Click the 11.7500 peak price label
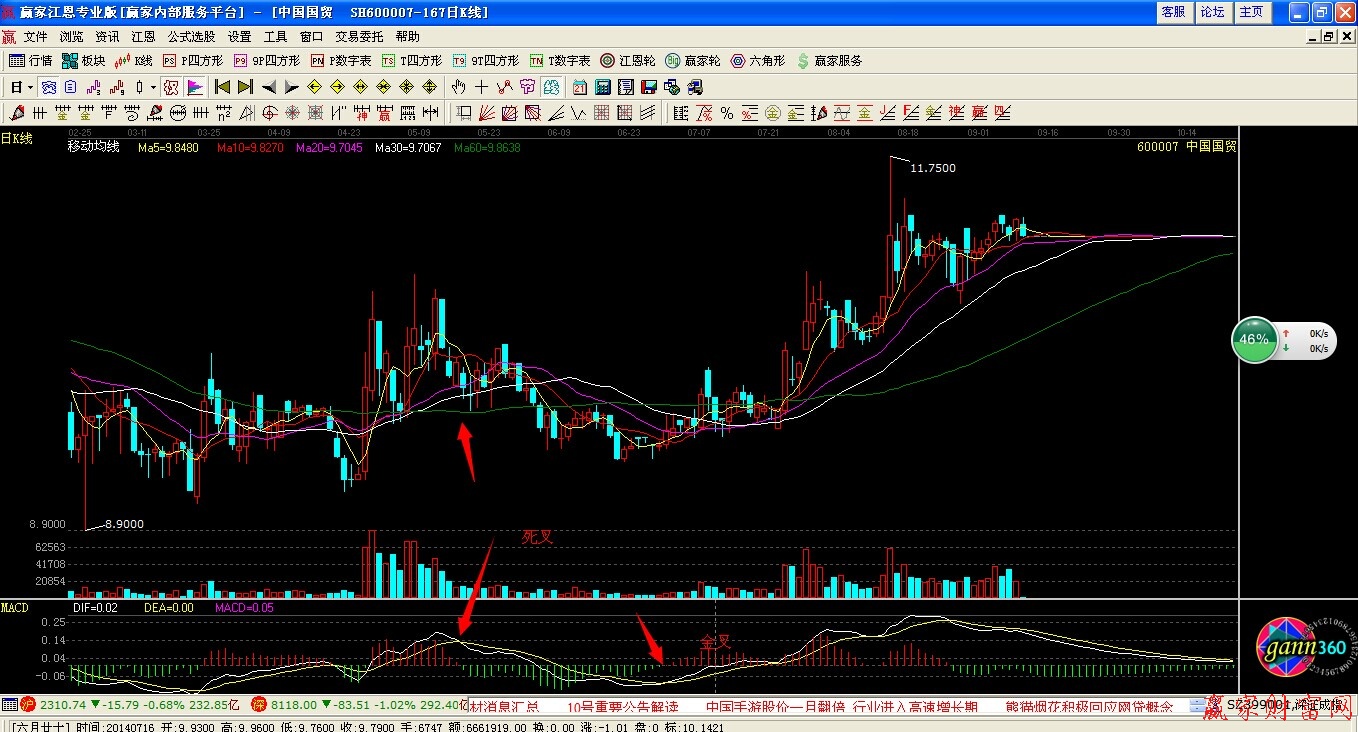1358x732 pixels. (x=932, y=168)
